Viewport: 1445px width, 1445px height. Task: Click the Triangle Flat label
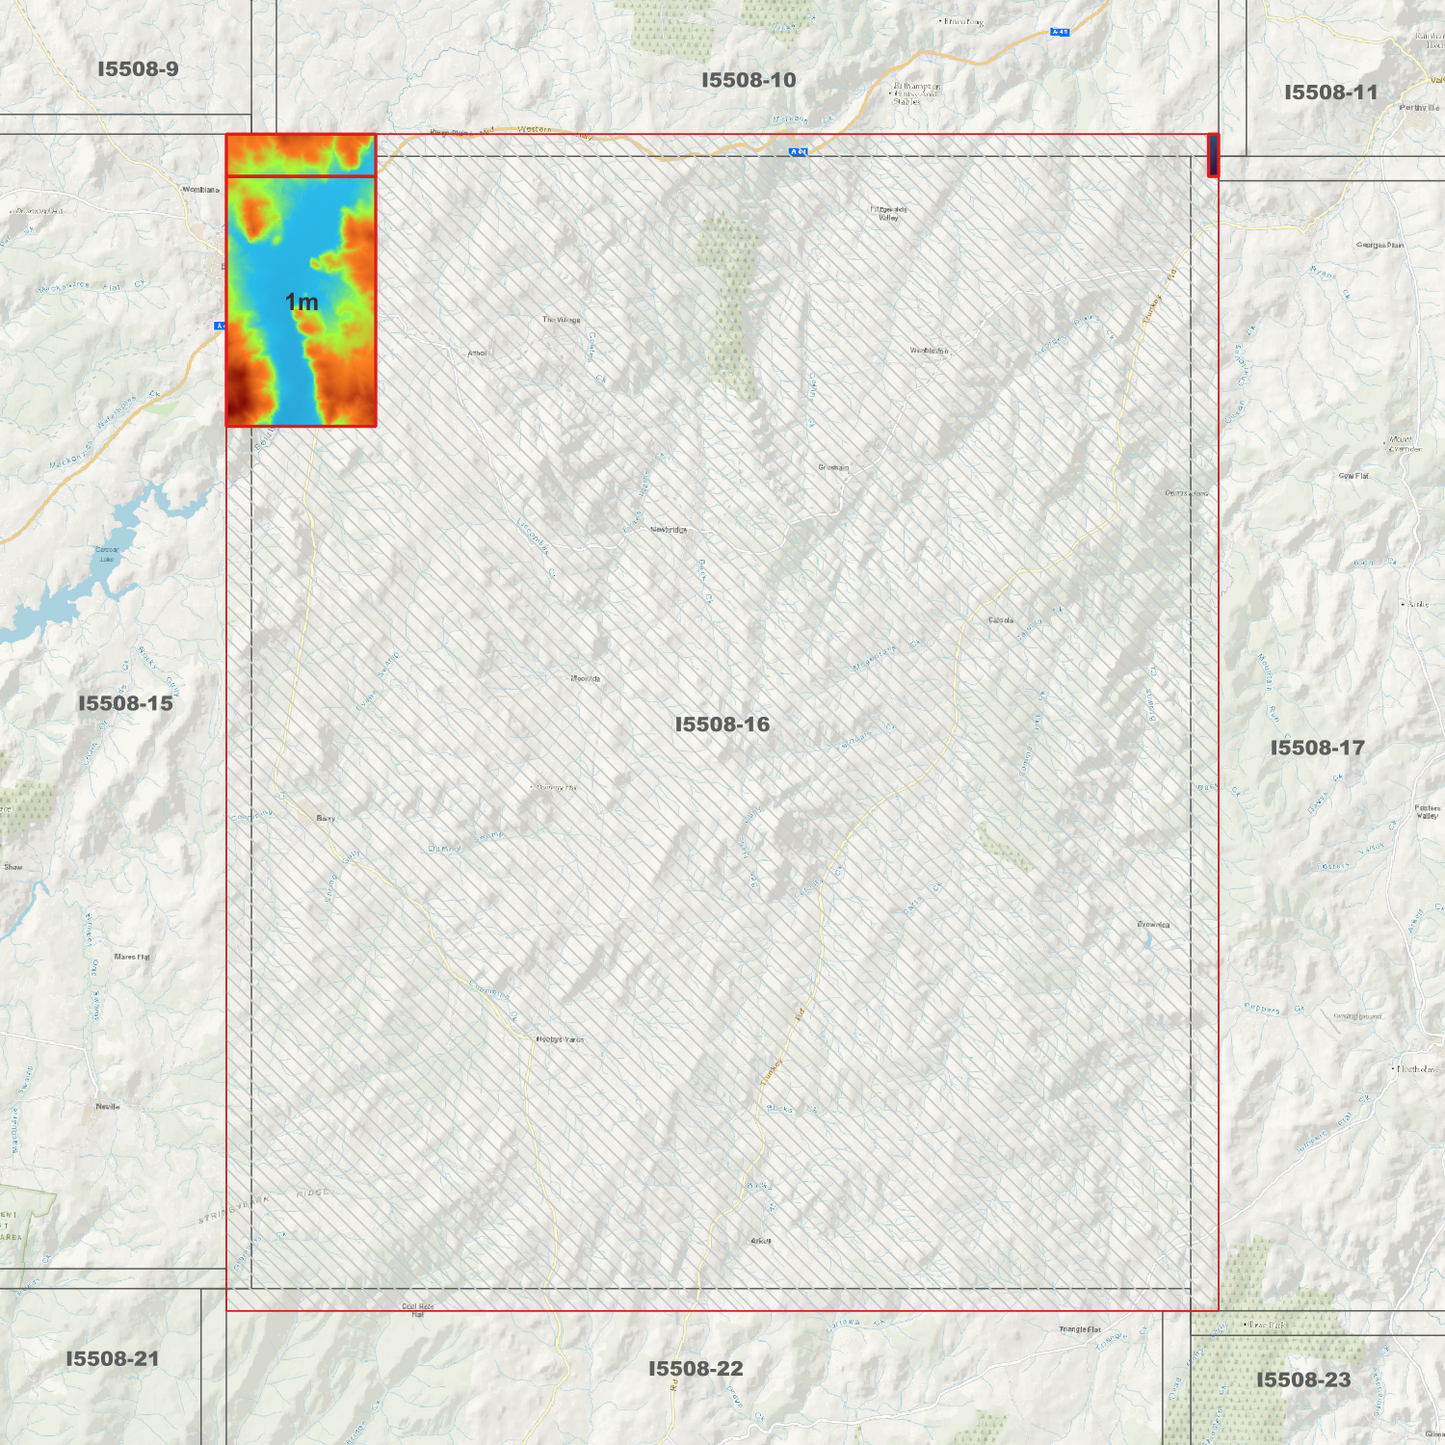1080,1330
